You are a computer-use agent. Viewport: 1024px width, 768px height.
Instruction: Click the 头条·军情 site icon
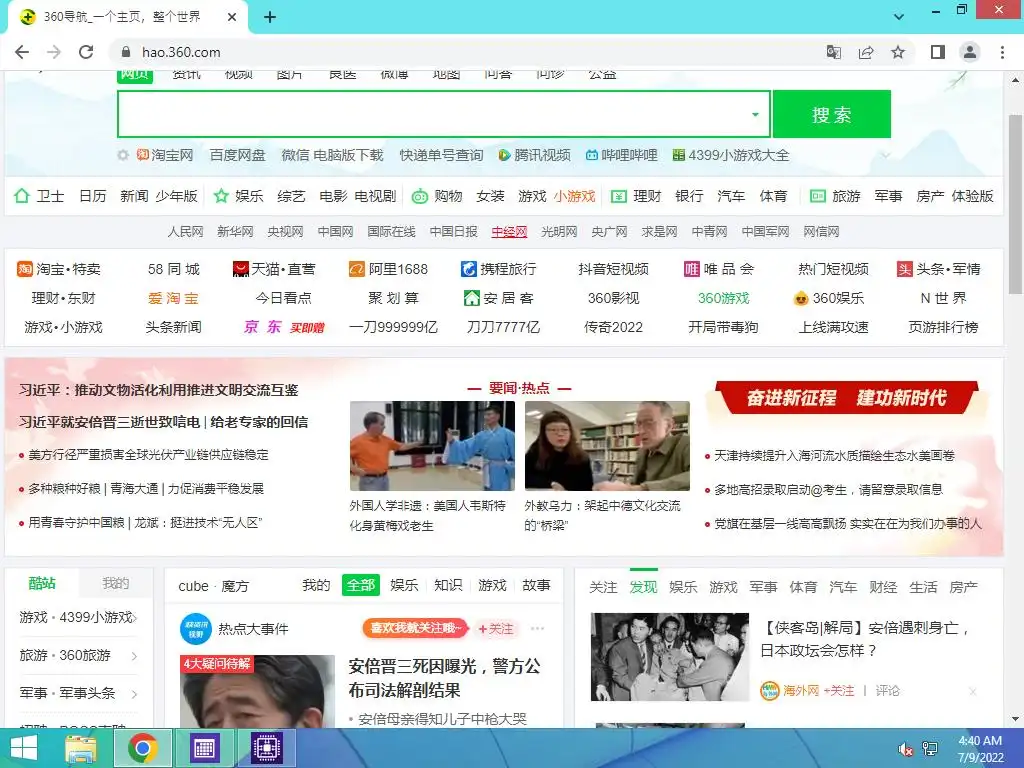click(904, 269)
